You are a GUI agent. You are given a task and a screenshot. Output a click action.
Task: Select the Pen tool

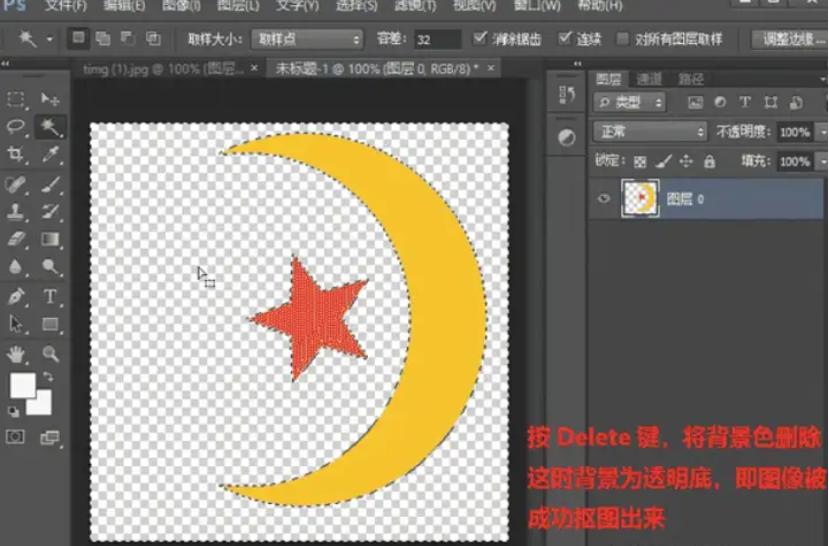[16, 297]
